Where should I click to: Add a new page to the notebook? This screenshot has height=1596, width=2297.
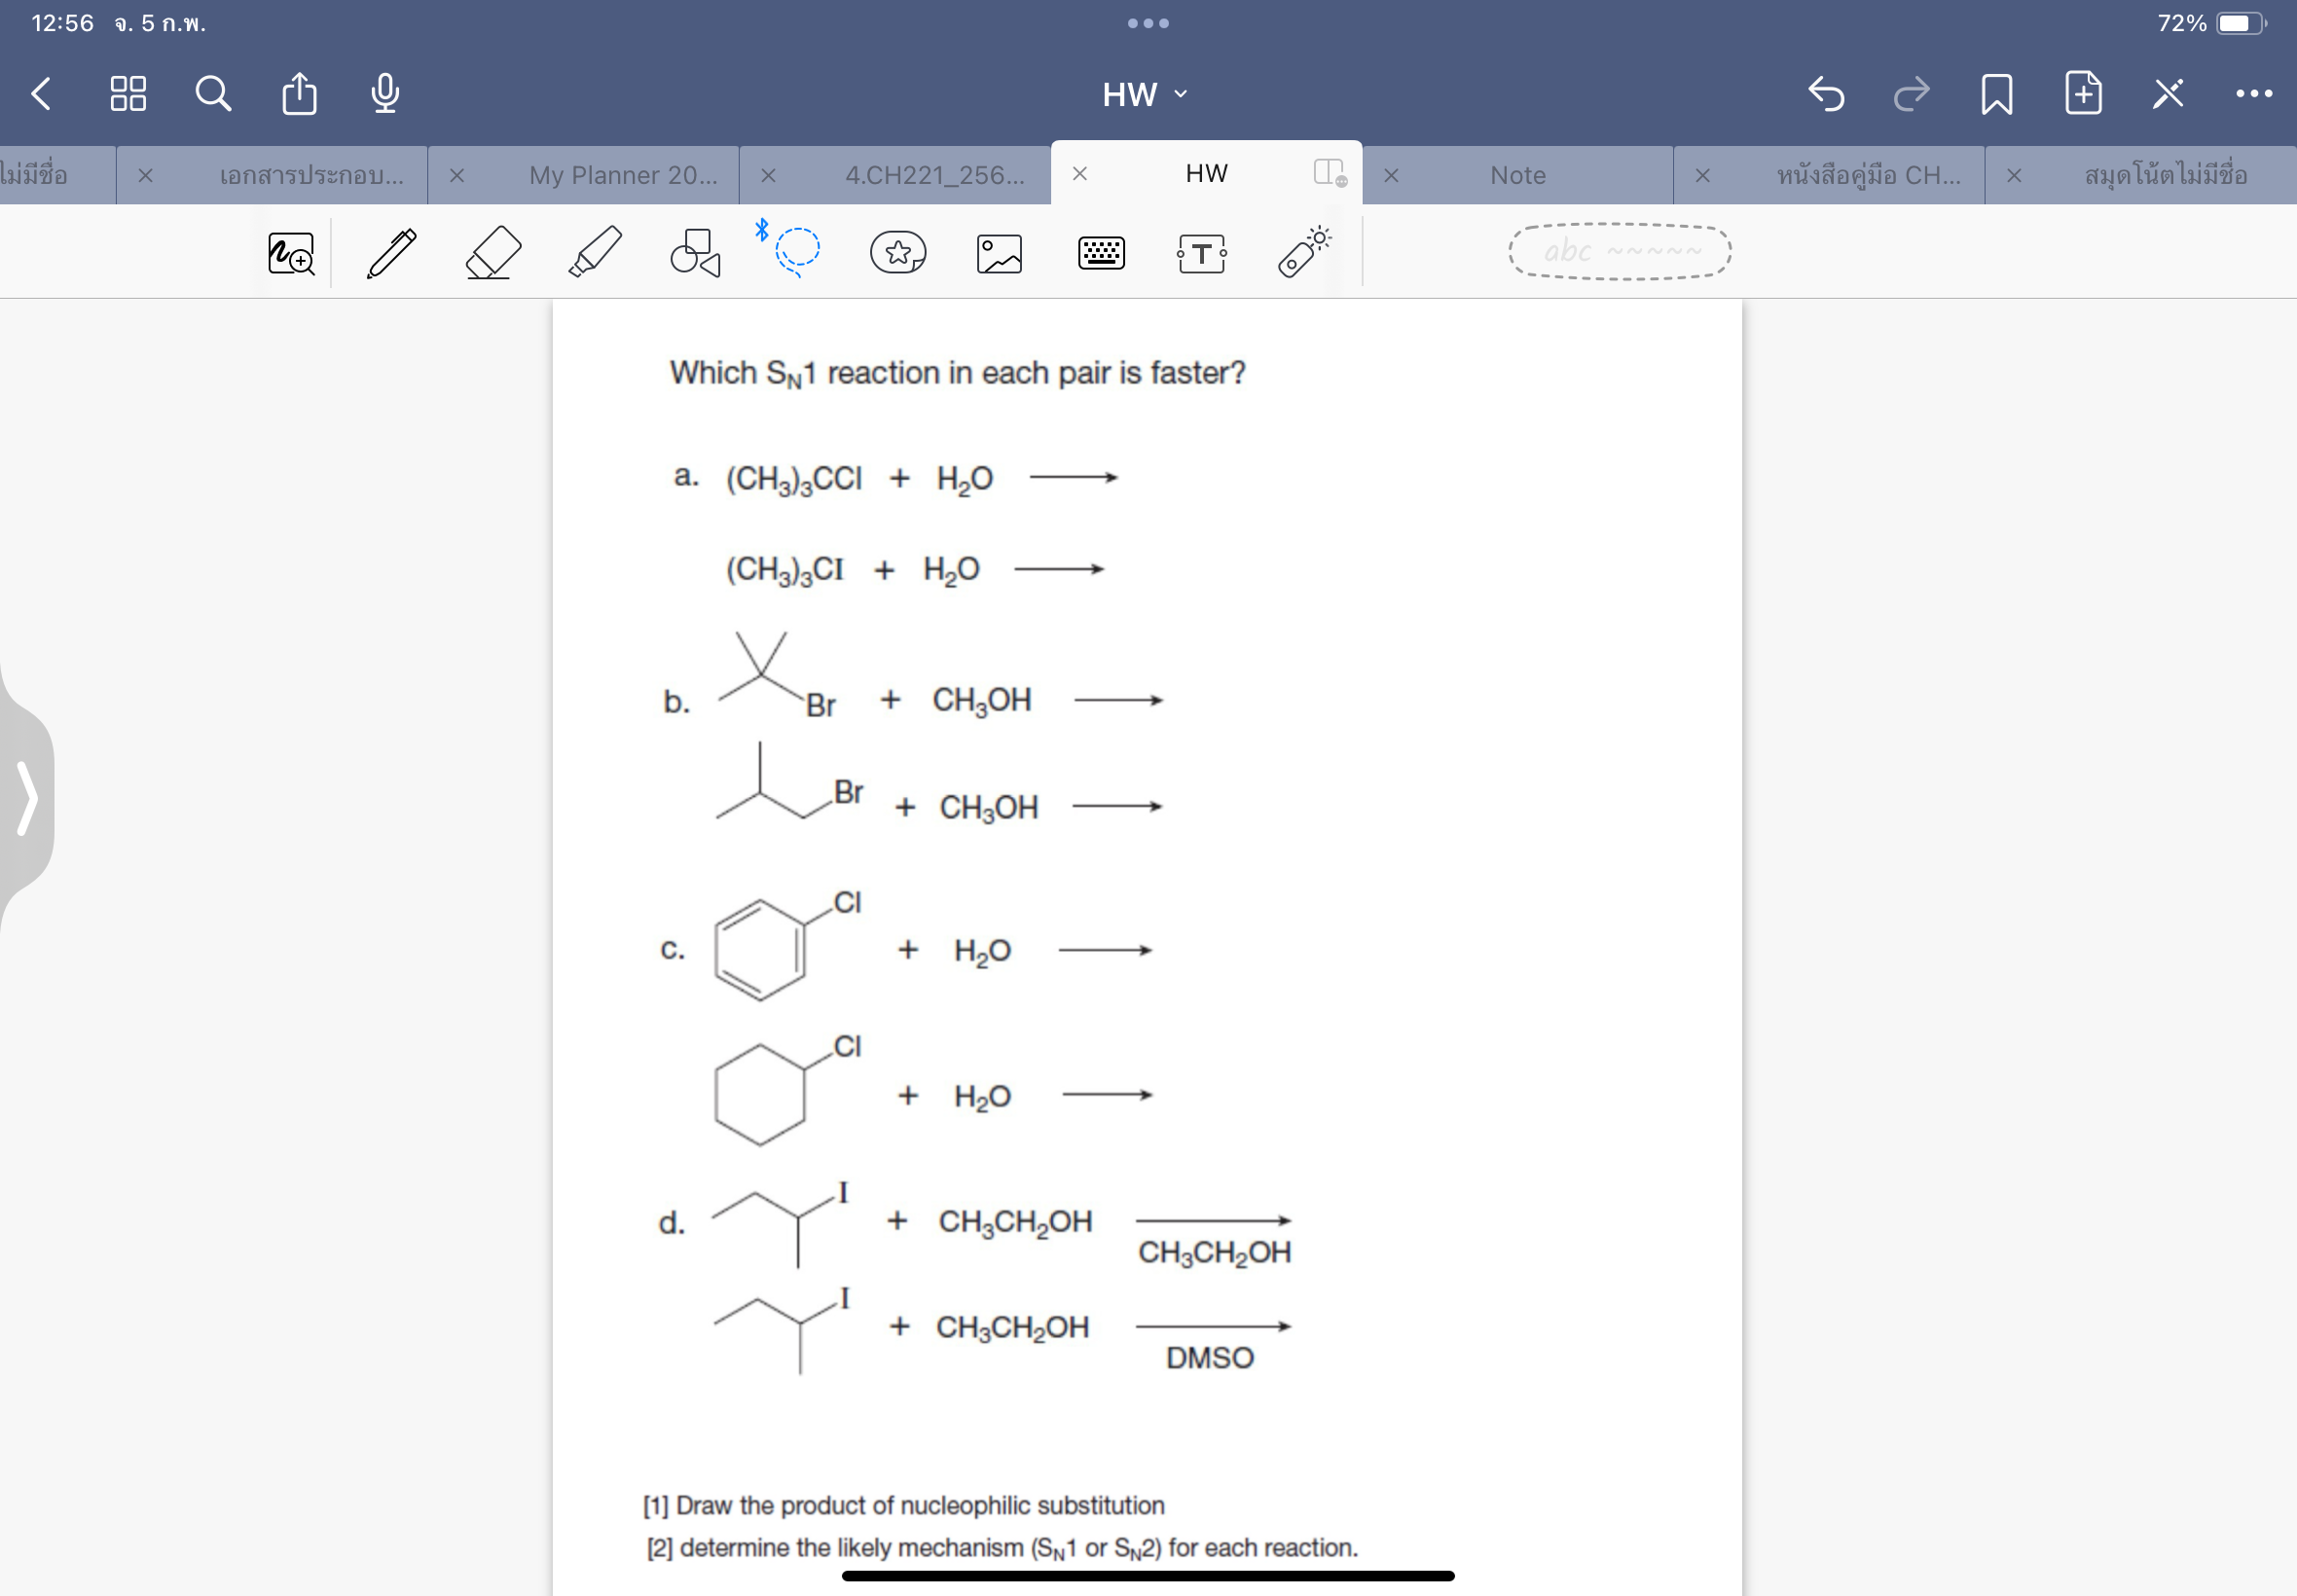(x=2082, y=93)
